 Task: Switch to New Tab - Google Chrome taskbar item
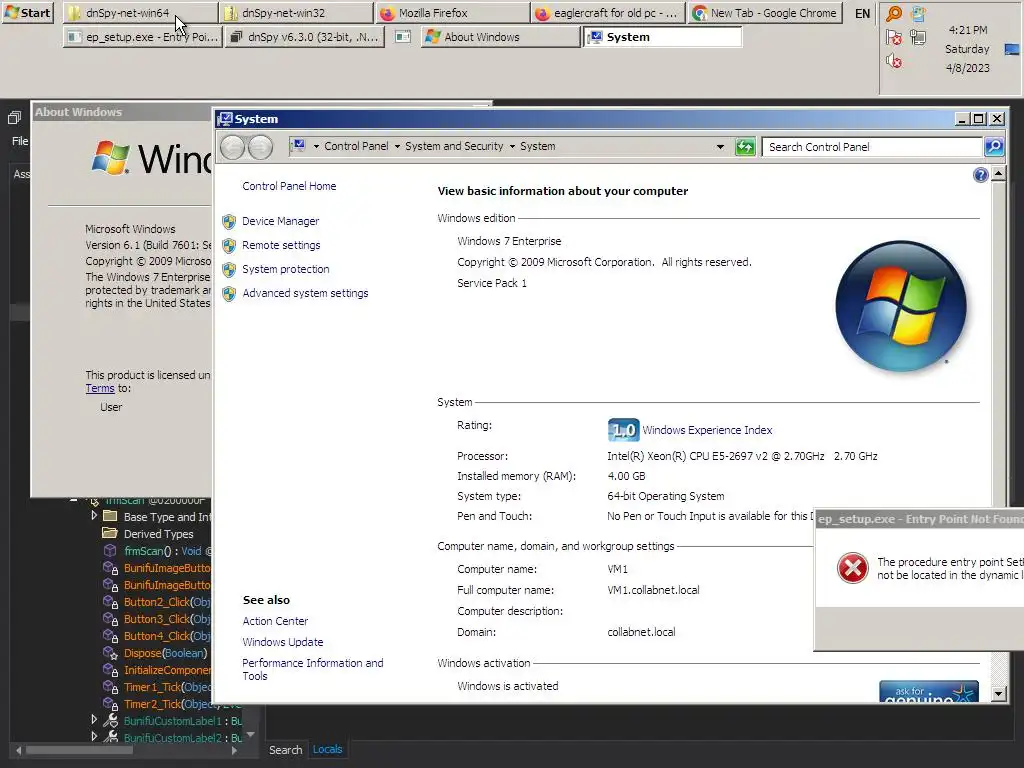coord(764,12)
